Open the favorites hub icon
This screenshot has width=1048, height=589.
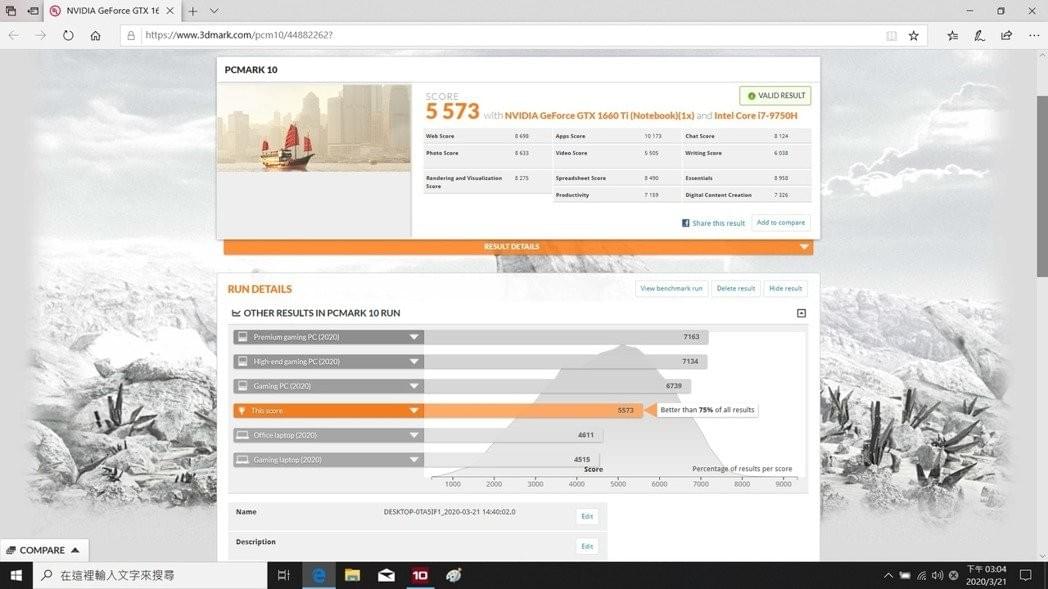point(952,35)
